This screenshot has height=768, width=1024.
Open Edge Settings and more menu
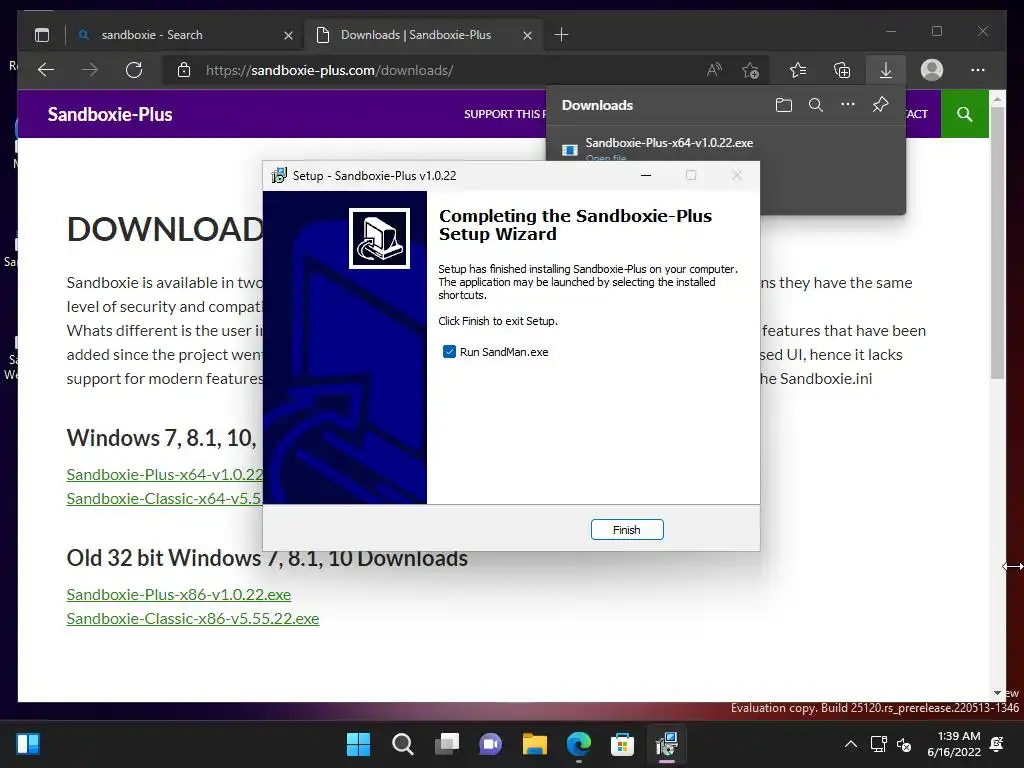pos(978,70)
